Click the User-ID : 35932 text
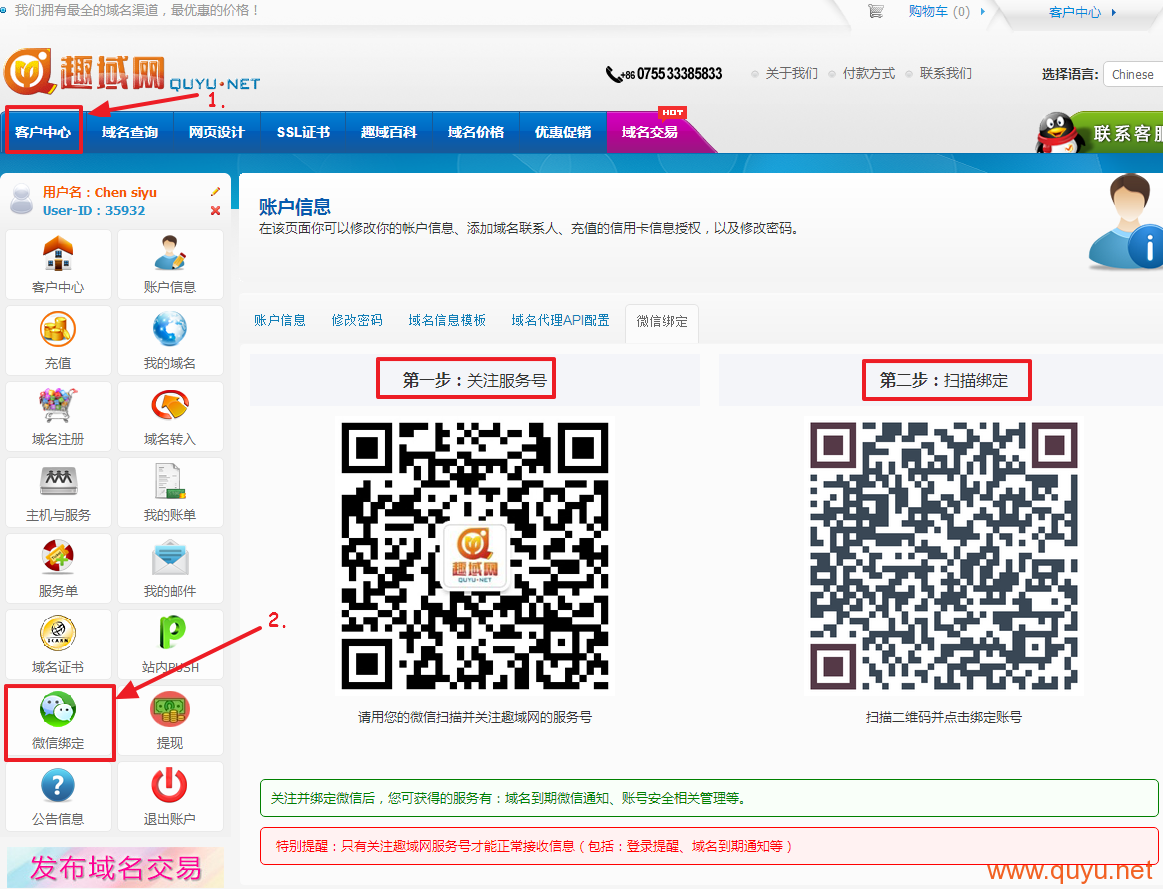 [93, 211]
